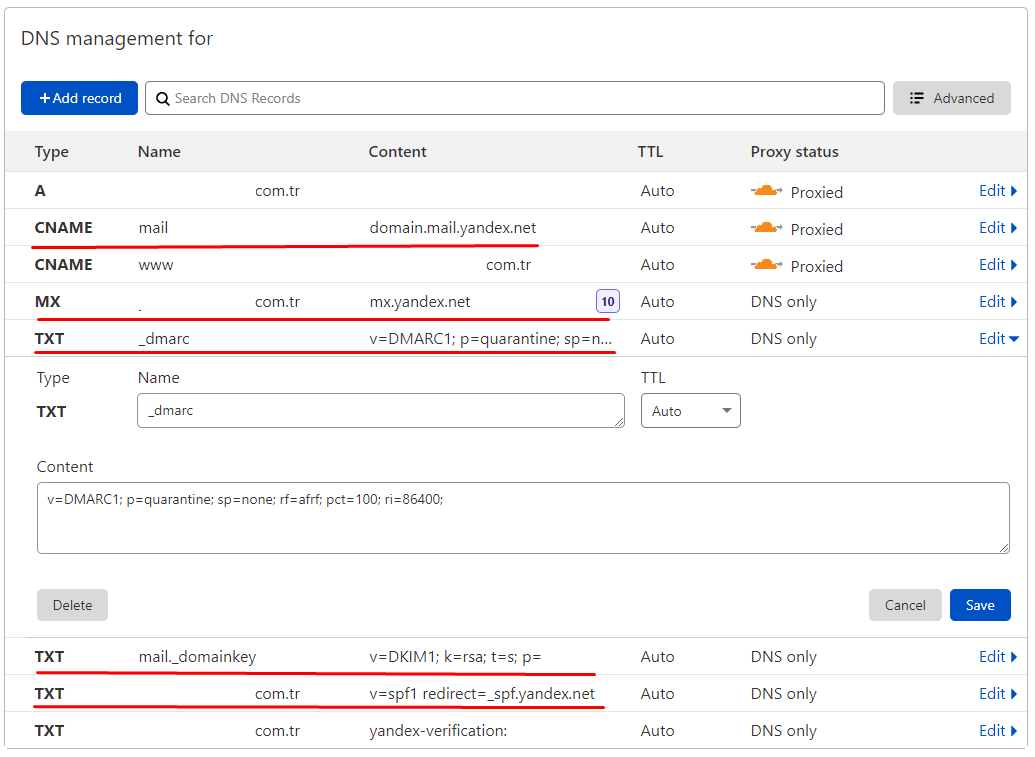Image resolution: width=1035 pixels, height=757 pixels.
Task: Focus the Search DNS Records field
Action: click(515, 98)
